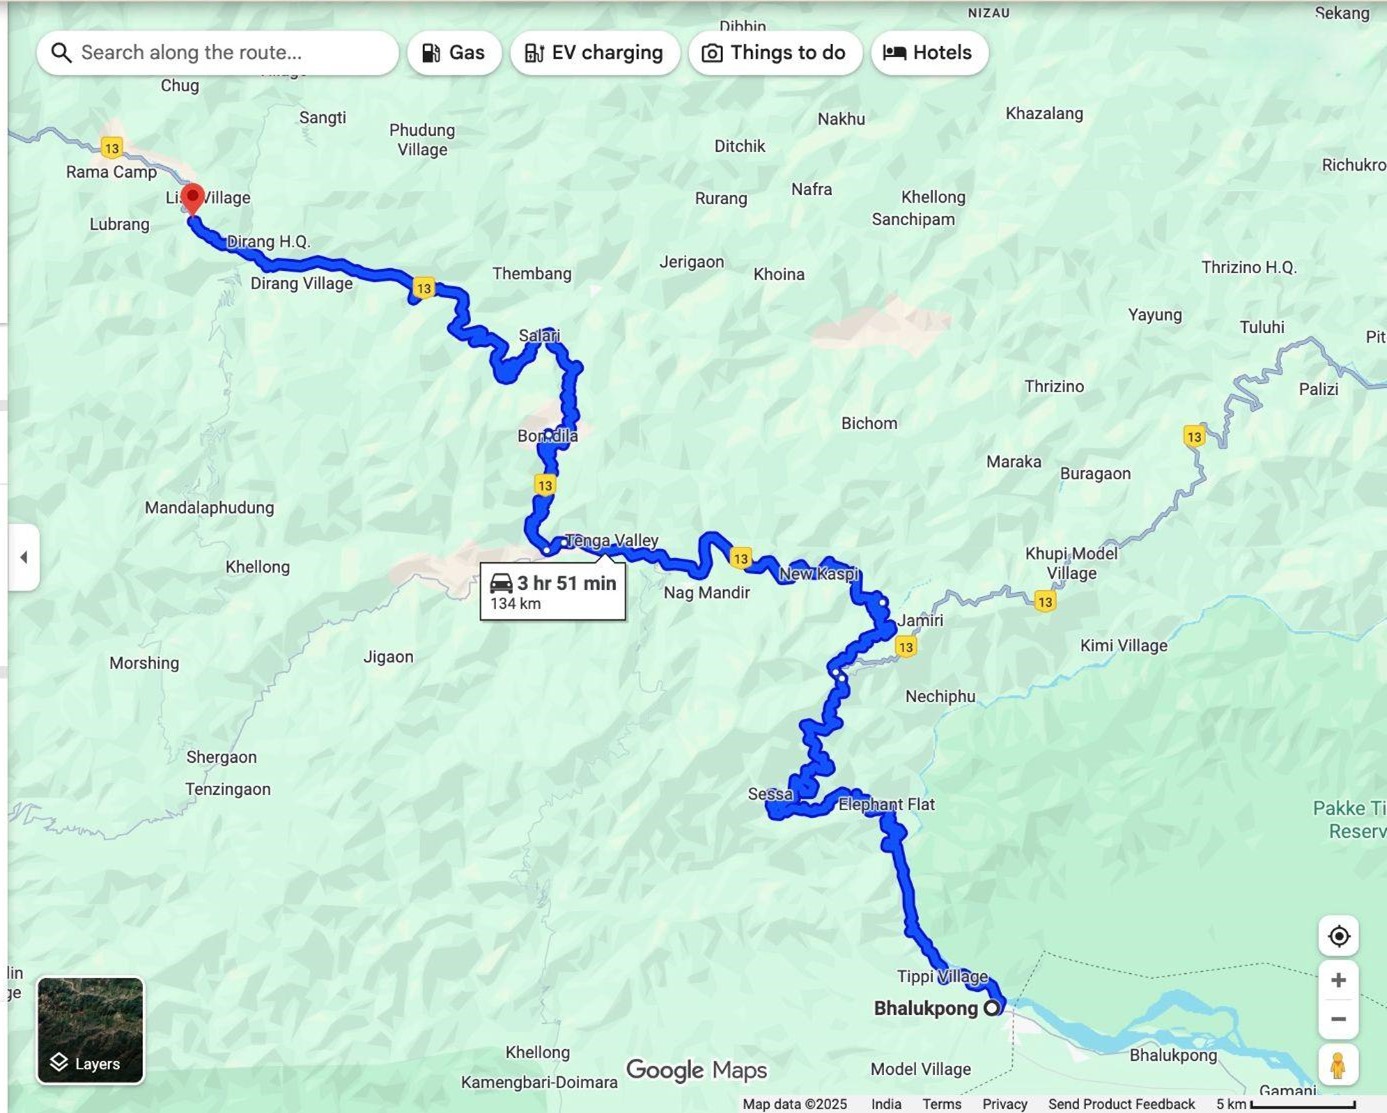Click Send Product Feedback link
The height and width of the screenshot is (1113, 1387).
point(1121,1104)
